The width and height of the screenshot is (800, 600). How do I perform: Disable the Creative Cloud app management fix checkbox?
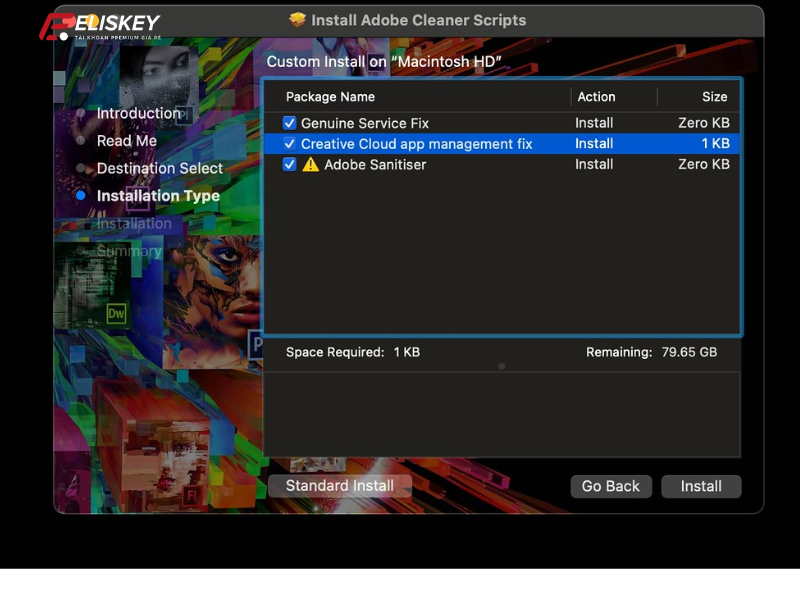(290, 143)
